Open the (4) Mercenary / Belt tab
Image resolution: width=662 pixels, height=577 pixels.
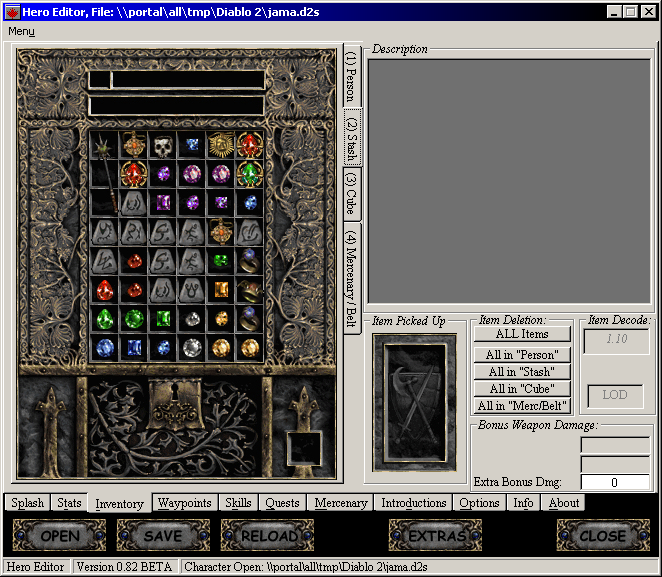point(351,278)
